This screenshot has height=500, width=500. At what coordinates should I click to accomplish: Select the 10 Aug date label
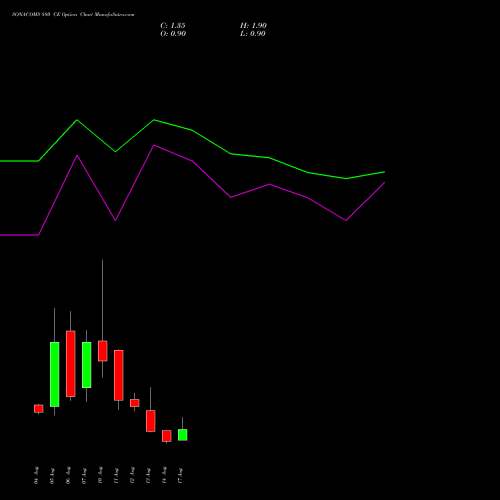click(x=100, y=475)
